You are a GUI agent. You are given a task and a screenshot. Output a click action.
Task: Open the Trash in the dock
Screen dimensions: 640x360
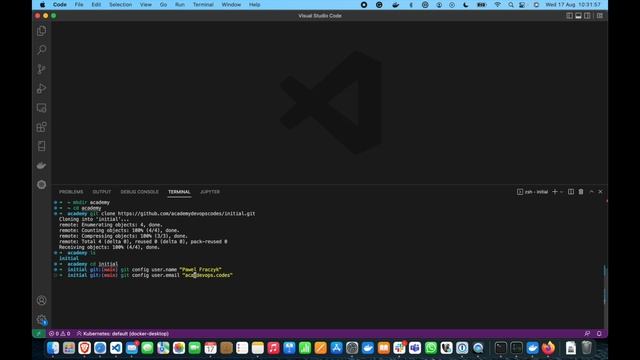pyautogui.click(x=587, y=348)
